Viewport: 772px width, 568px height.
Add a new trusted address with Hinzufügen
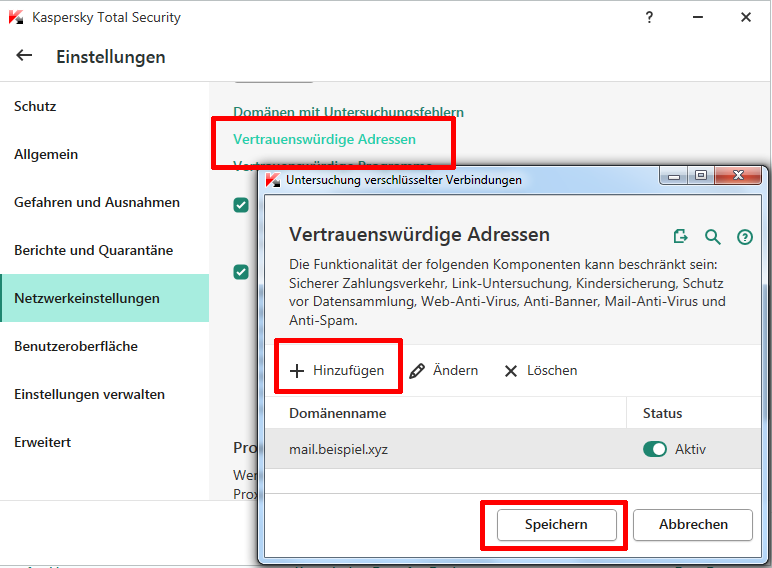coord(337,371)
